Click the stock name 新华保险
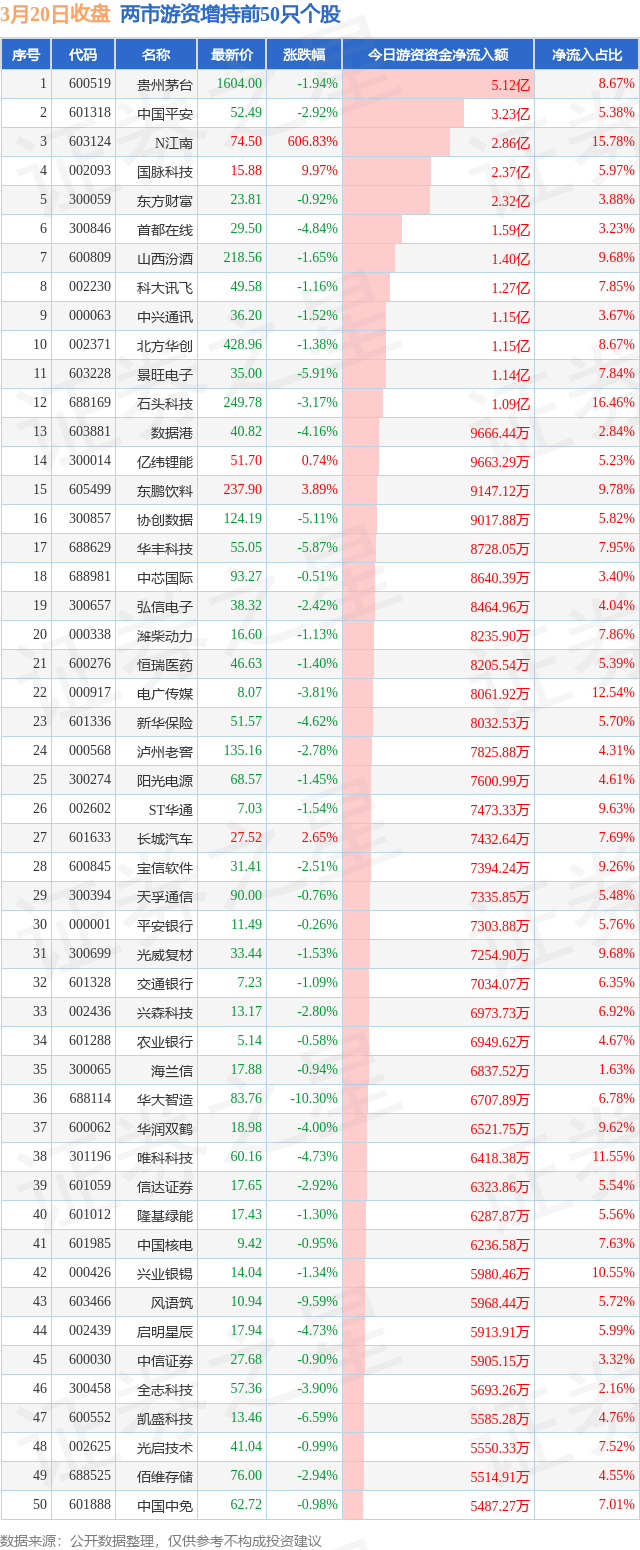Screen dimensions: 640x1550 166,723
